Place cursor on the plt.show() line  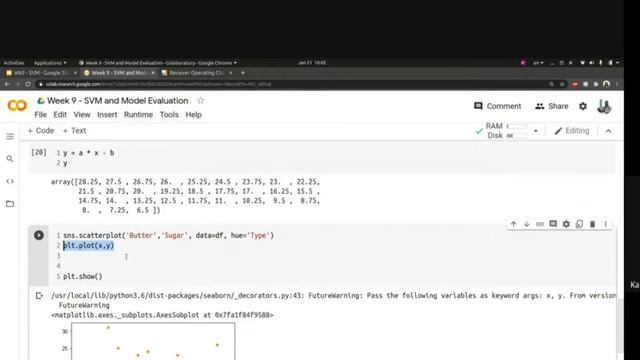(x=83, y=276)
